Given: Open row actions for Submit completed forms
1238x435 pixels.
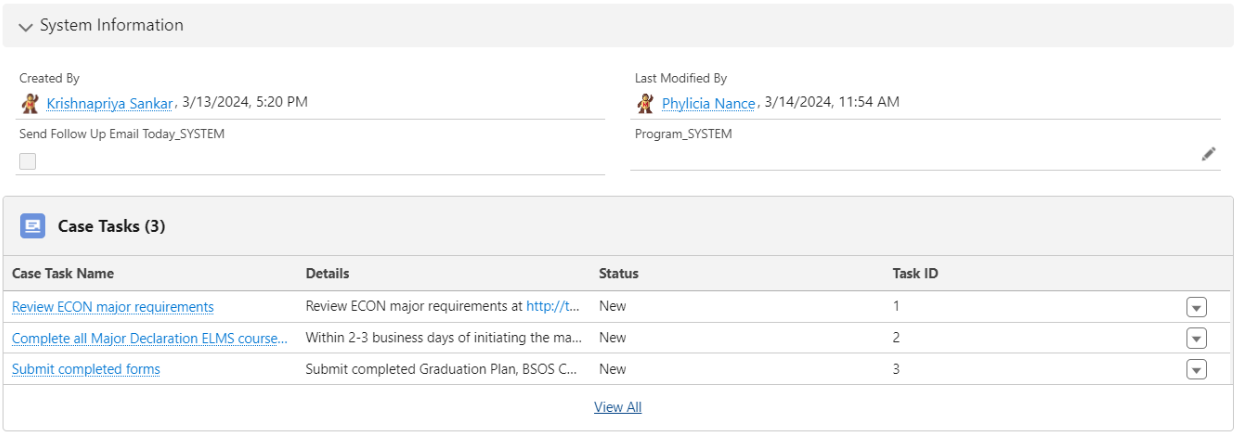Looking at the screenshot, I should tap(1196, 370).
